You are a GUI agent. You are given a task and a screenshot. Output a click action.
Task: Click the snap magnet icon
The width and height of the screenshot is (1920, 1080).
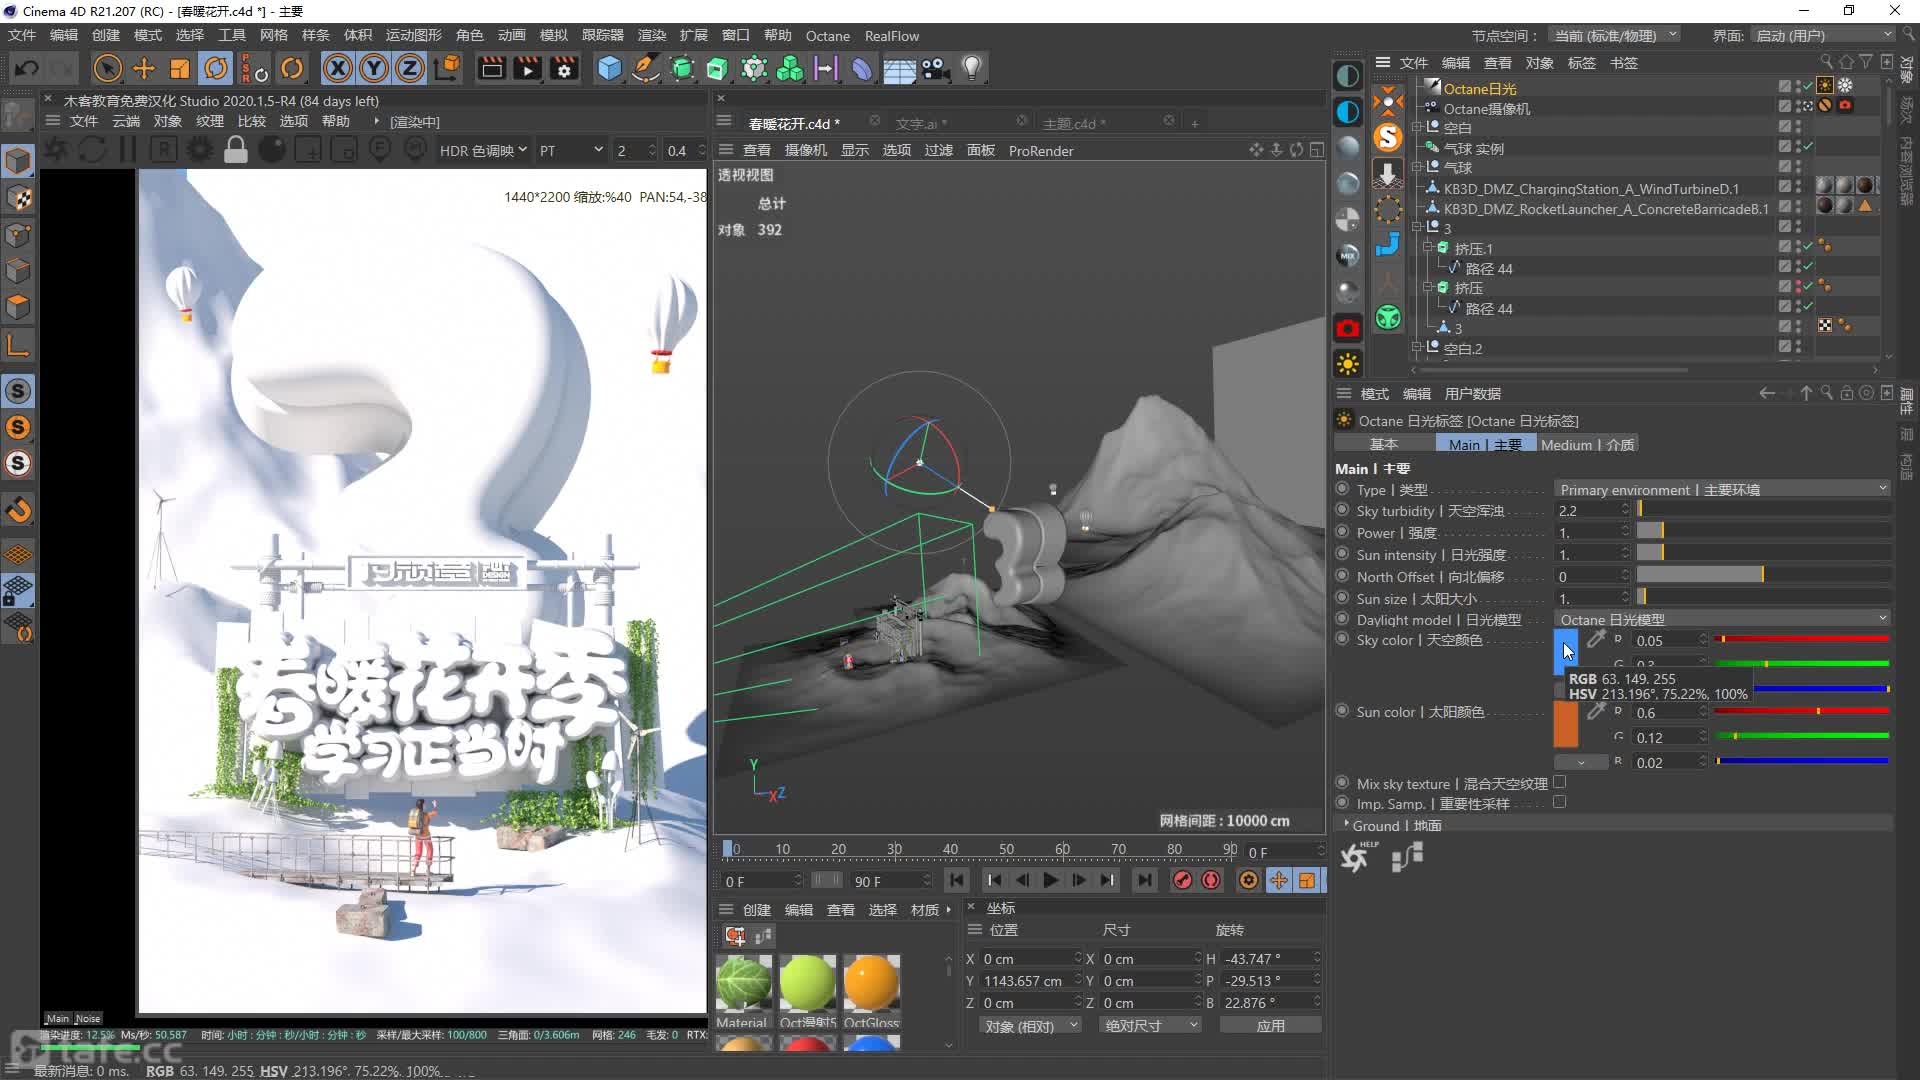click(x=18, y=510)
